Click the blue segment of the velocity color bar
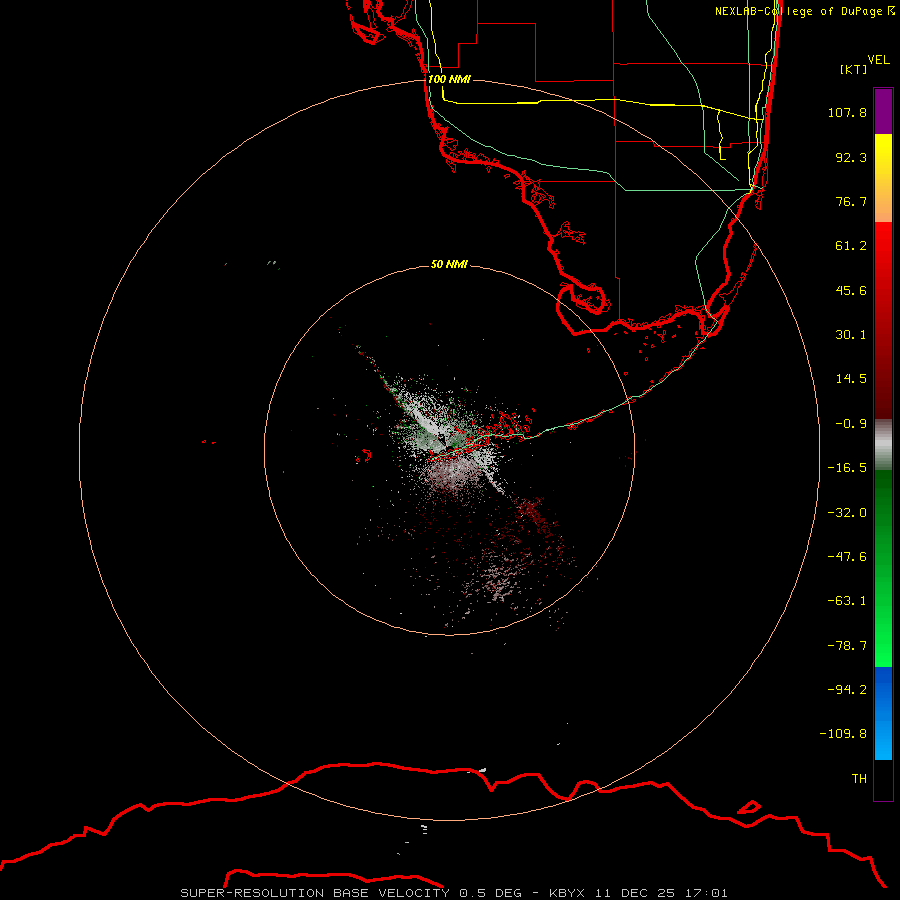 click(x=883, y=713)
